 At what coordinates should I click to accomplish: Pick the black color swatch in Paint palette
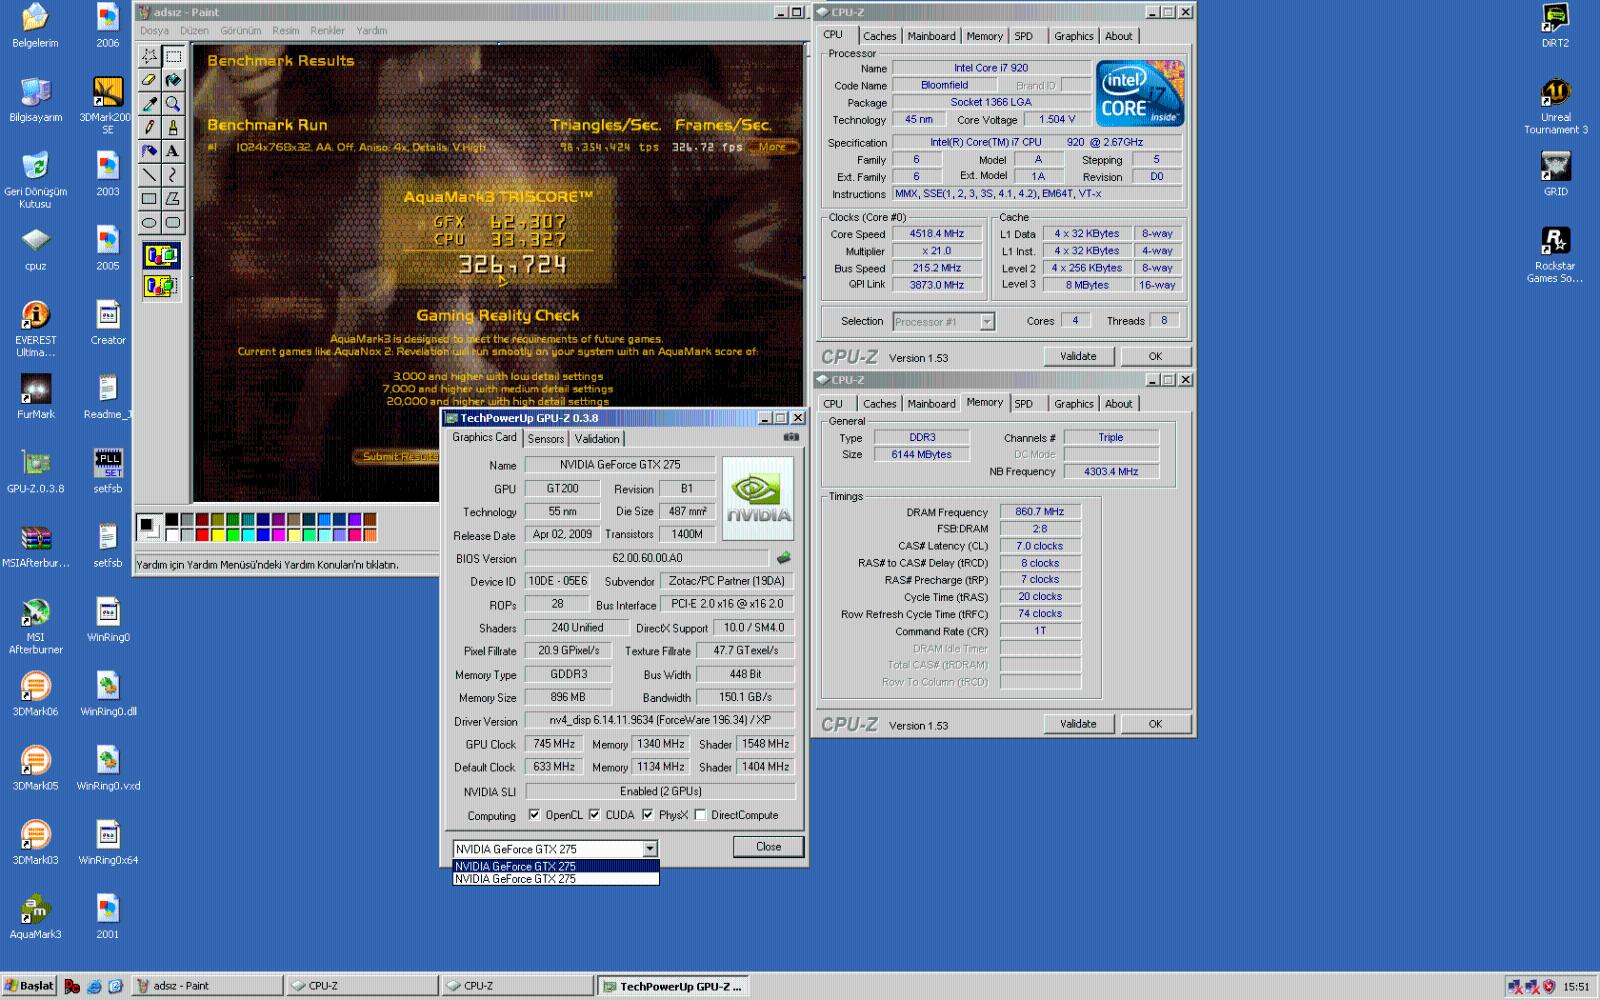[x=172, y=520]
